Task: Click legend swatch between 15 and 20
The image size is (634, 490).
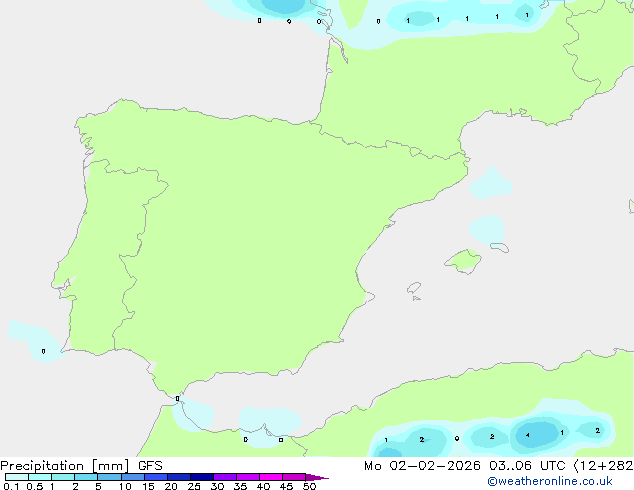Action: tap(156, 477)
